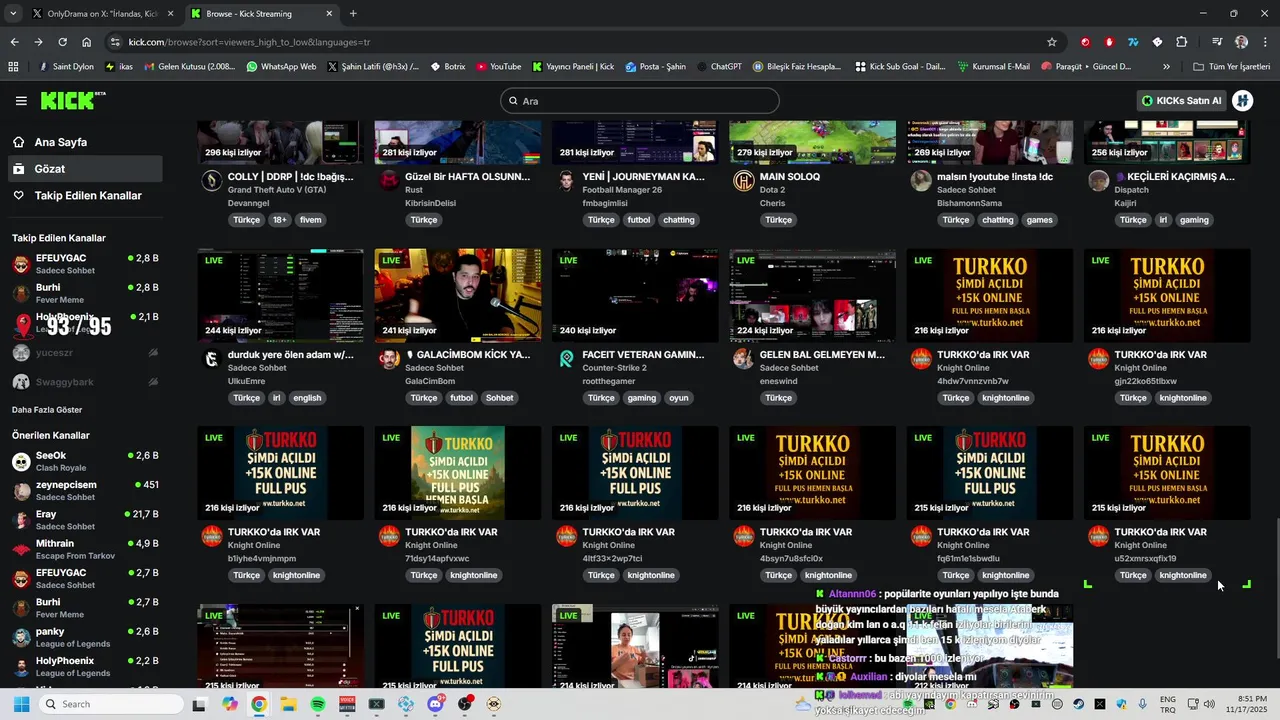The width and height of the screenshot is (1280, 720).
Task: Open yuceszr offline channel in sidebar
Action: pos(85,353)
